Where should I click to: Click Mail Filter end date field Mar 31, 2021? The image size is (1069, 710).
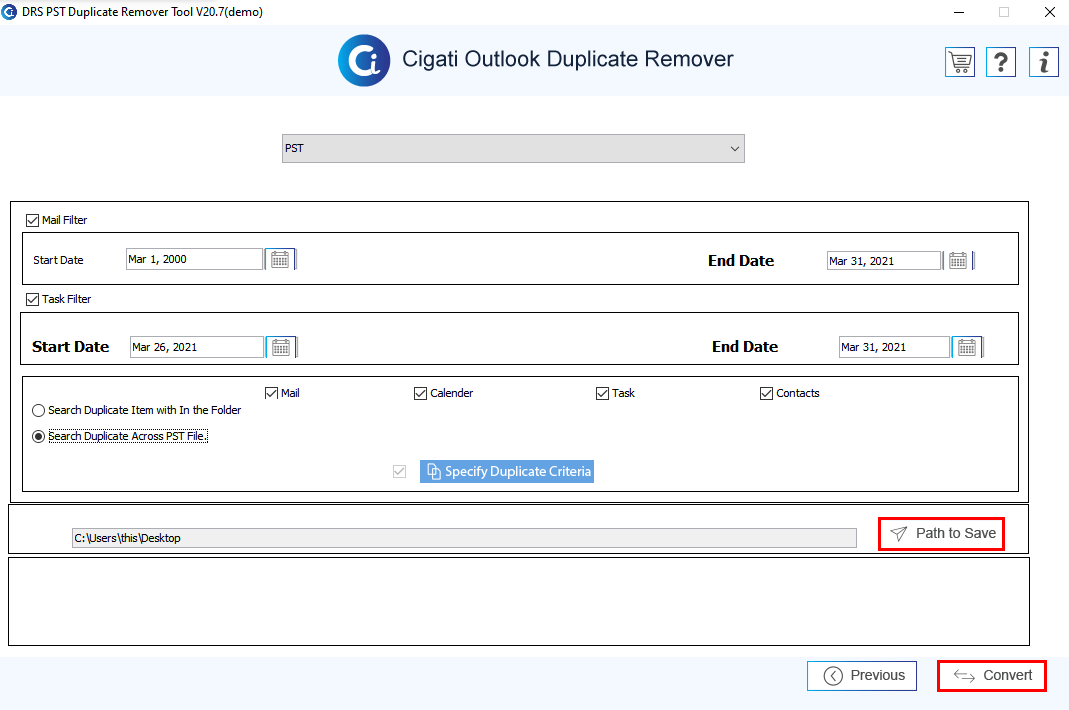click(884, 261)
